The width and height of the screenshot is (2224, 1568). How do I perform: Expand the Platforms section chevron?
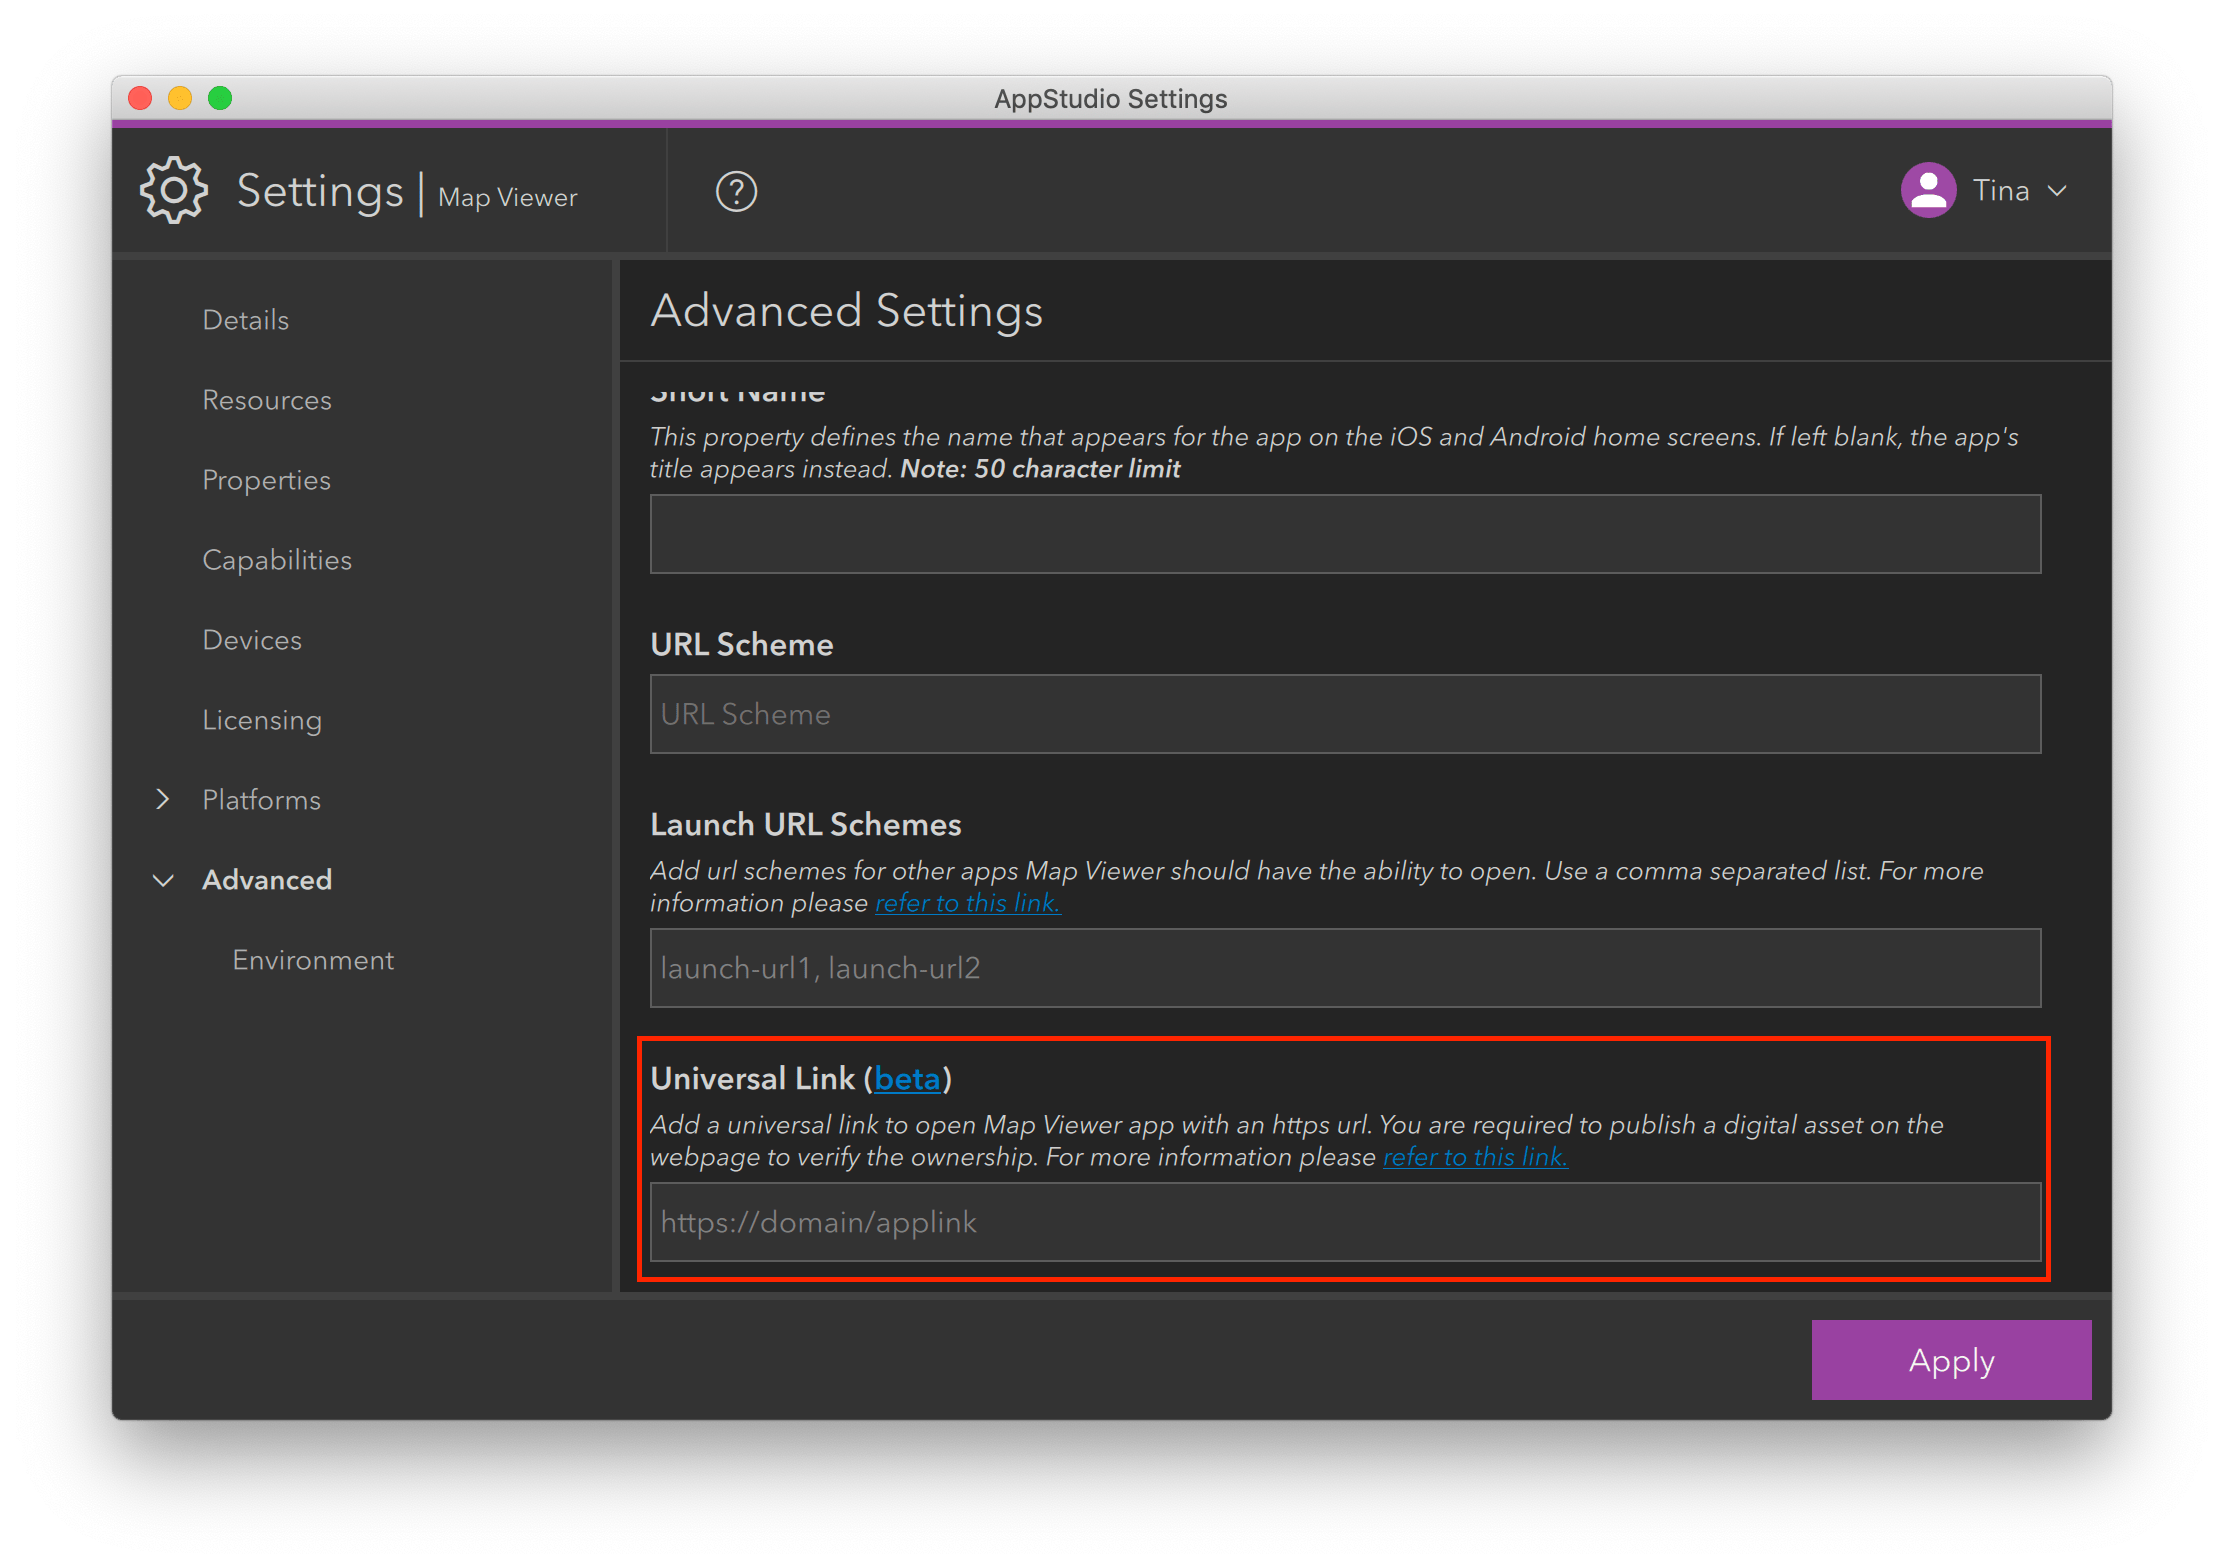(163, 799)
